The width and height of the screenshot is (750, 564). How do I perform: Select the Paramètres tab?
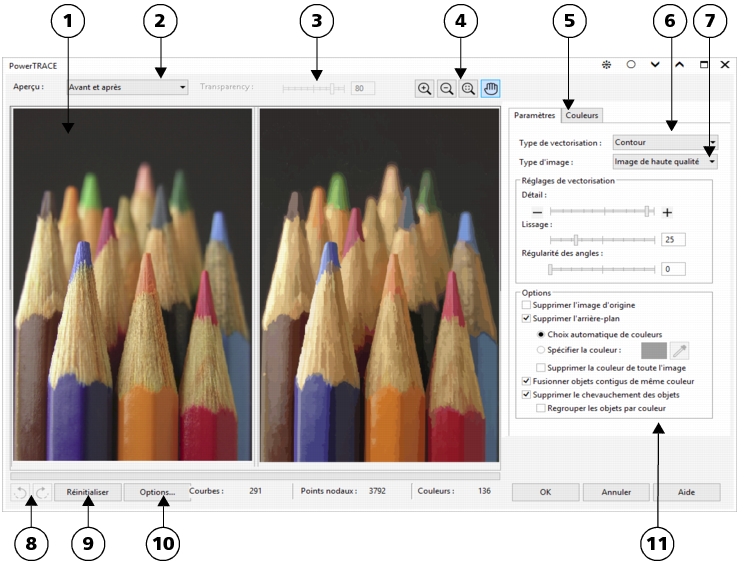(x=534, y=116)
